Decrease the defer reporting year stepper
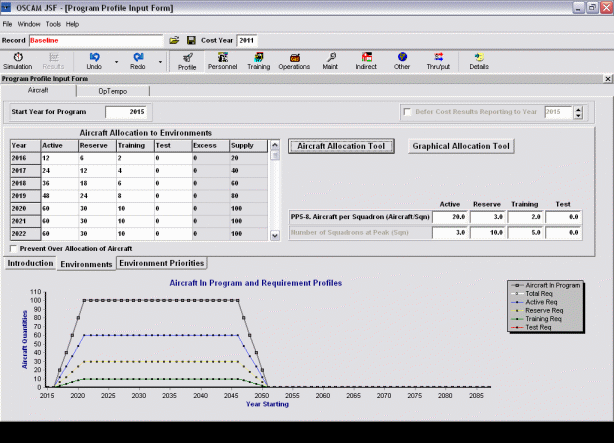The image size is (614, 443). [x=578, y=116]
